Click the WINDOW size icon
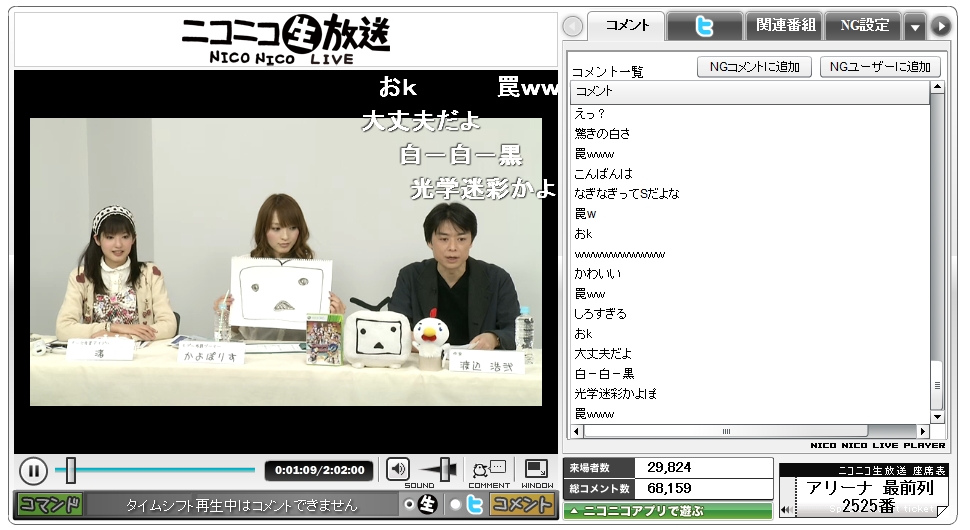This screenshot has width=970, height=530. (x=537, y=468)
